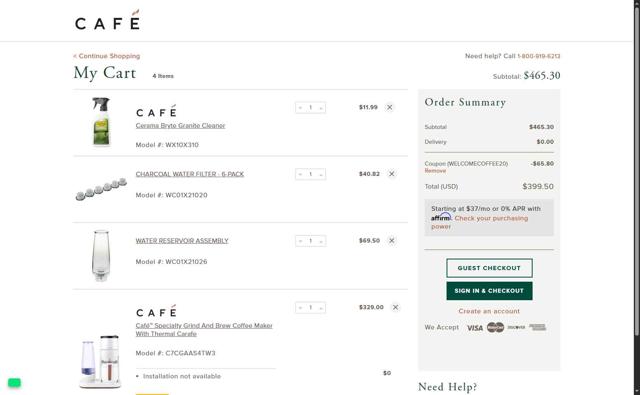Open WATER RESERVOIR ASSEMBLY product link
This screenshot has width=640, height=395.
pos(182,241)
